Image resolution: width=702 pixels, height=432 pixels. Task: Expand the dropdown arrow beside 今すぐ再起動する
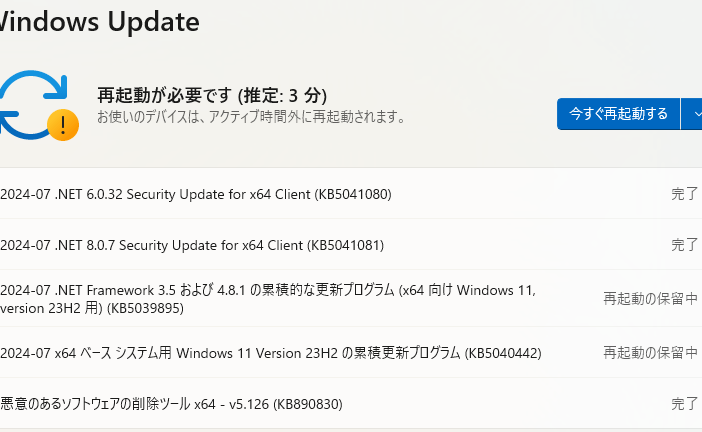693,114
